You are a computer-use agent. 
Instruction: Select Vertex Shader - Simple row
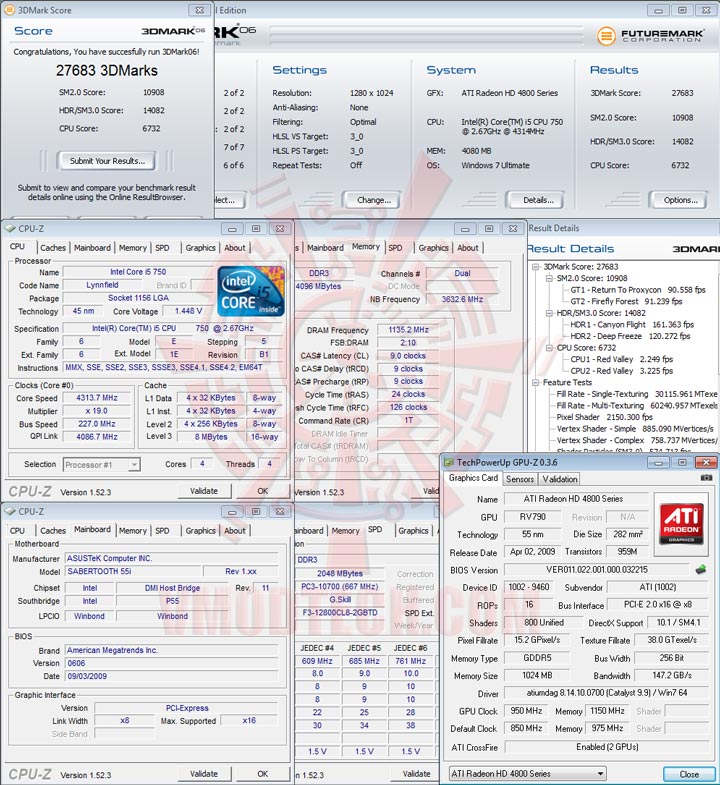point(635,429)
